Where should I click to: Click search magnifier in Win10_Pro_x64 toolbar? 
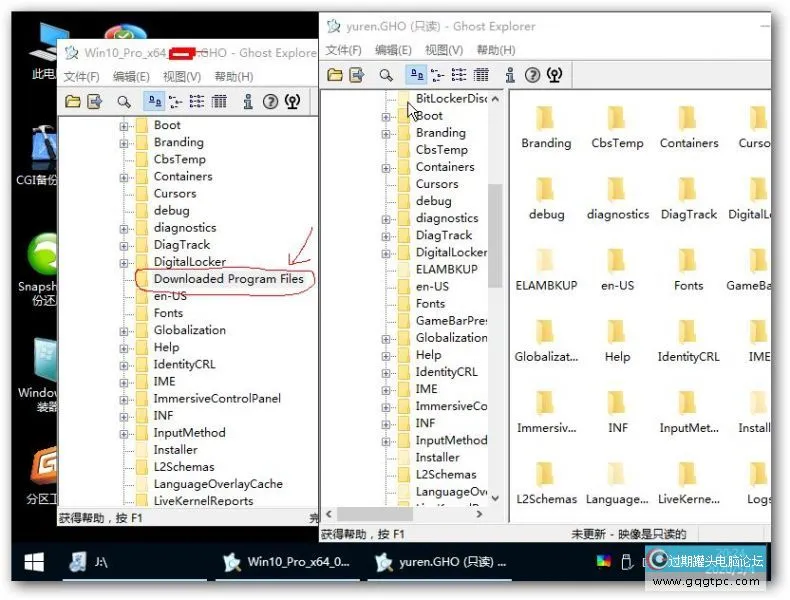[124, 102]
